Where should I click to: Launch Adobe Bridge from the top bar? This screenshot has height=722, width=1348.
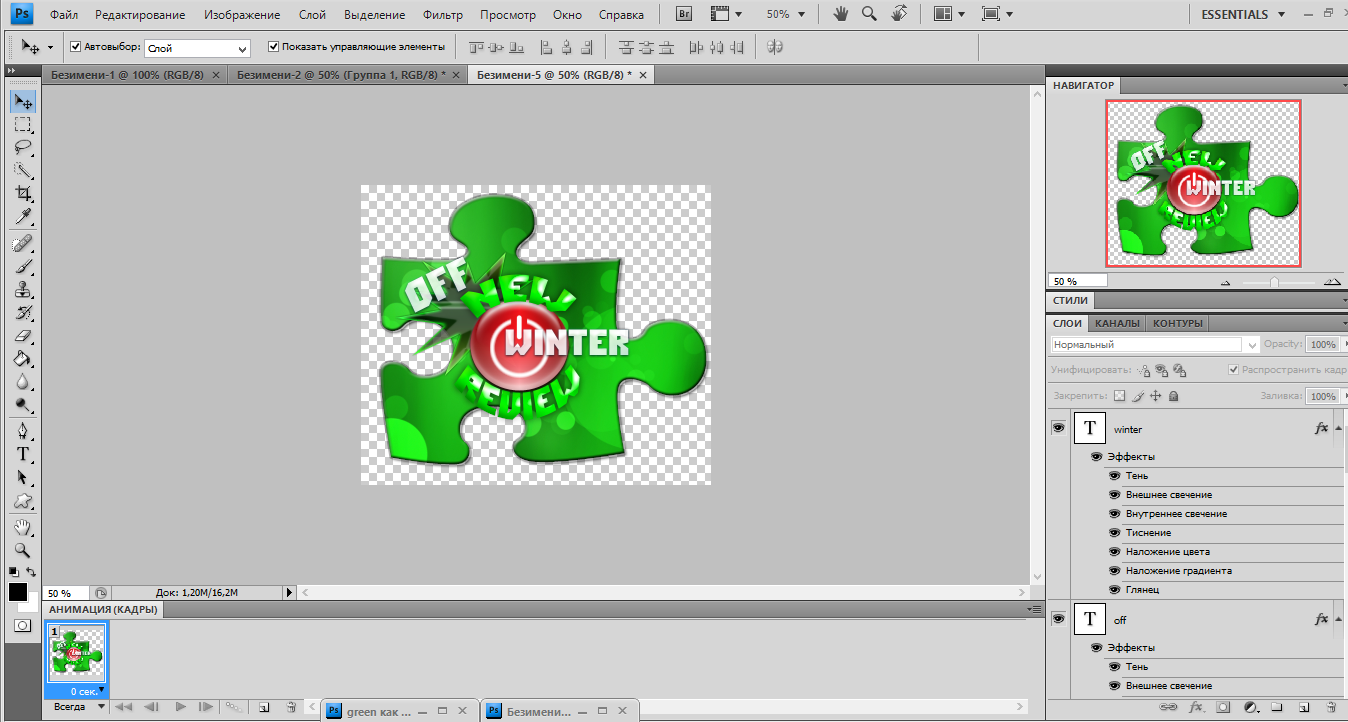pyautogui.click(x=684, y=15)
